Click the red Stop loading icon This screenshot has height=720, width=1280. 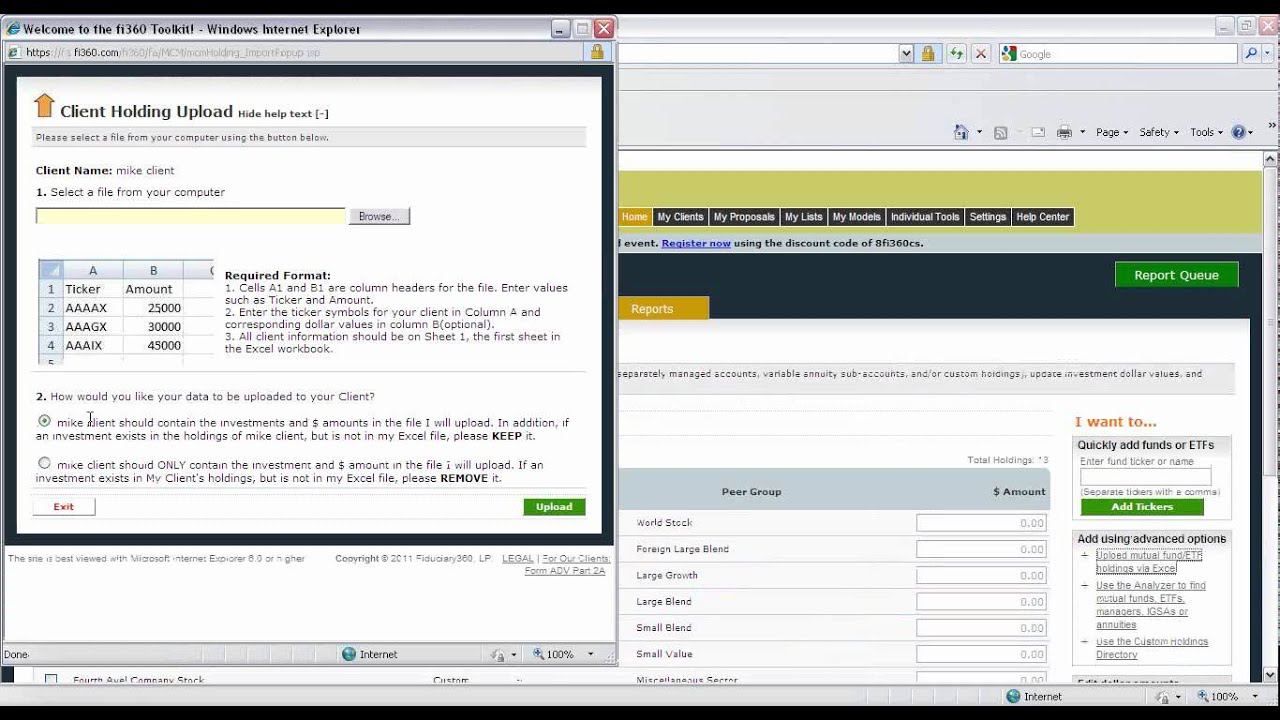pos(981,54)
